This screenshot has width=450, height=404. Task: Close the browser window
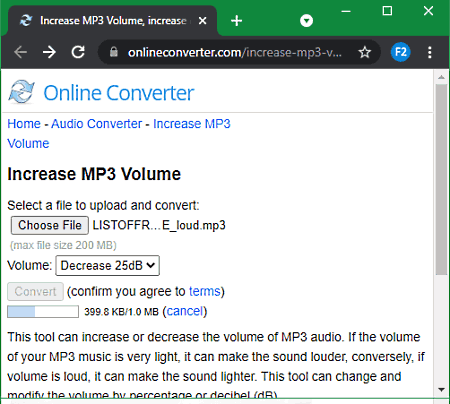pos(428,11)
